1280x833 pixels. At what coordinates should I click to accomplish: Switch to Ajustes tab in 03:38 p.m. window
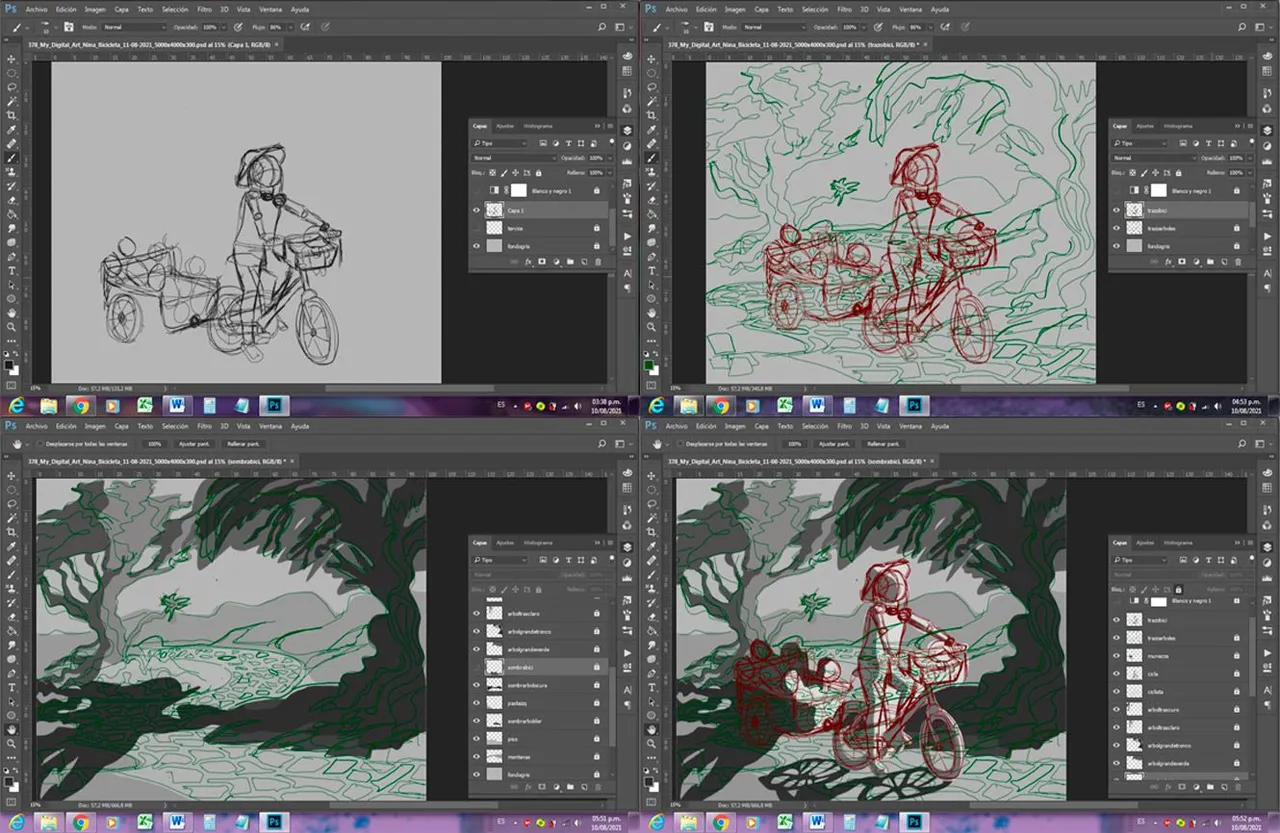coord(505,126)
